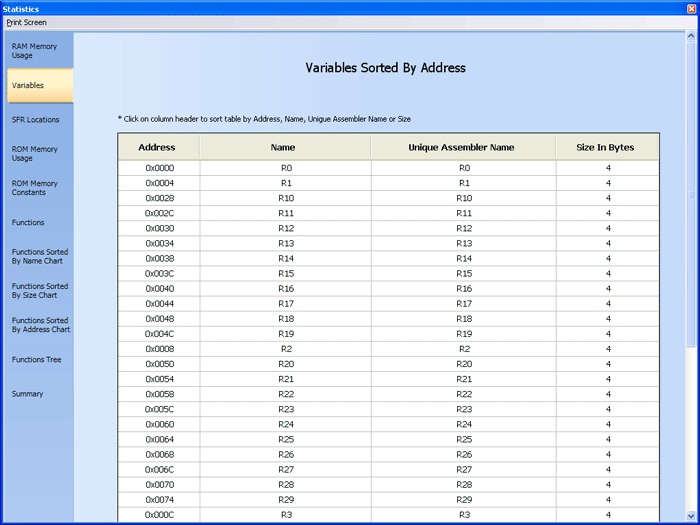Screen dimensions: 700x525
Task: Select address cell 0x006C
Action: 159,469
